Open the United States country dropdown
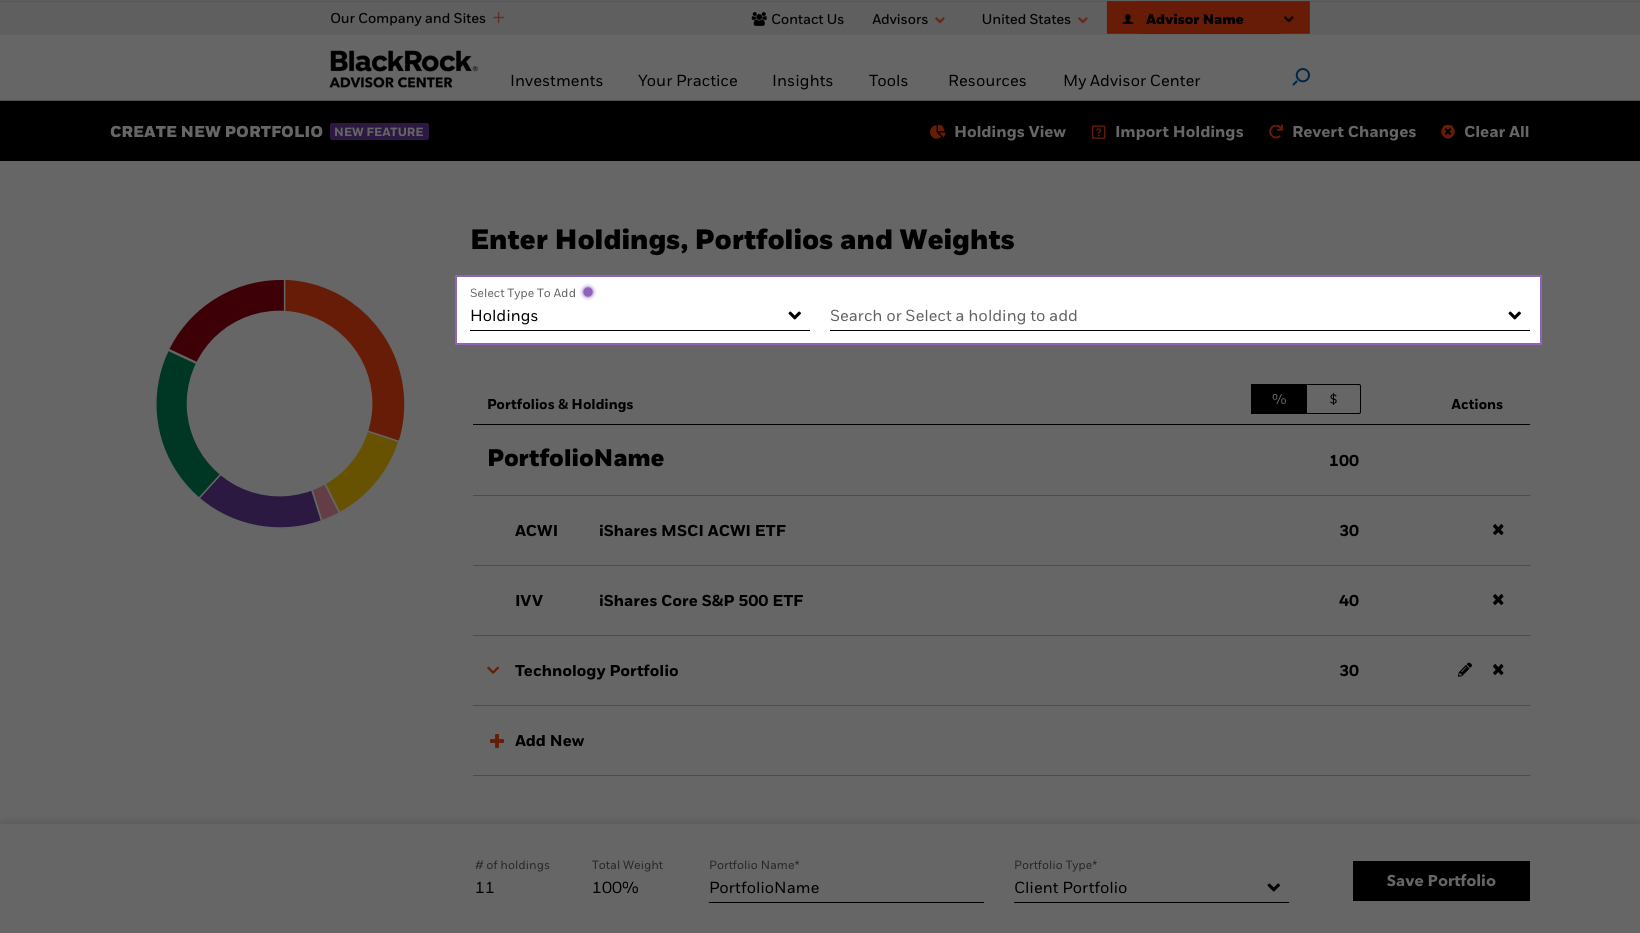 coord(1035,19)
